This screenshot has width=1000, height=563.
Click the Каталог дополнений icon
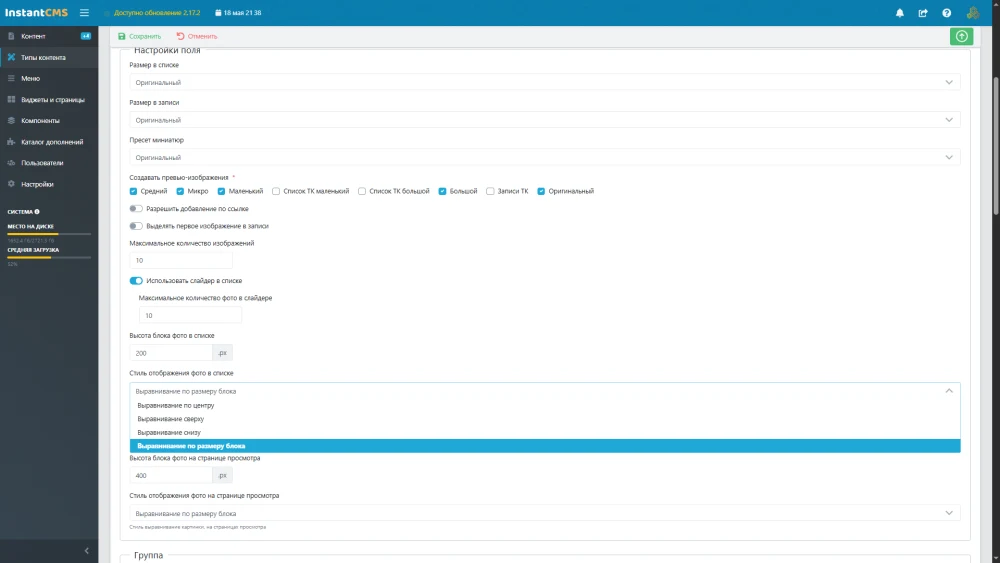click(11, 142)
